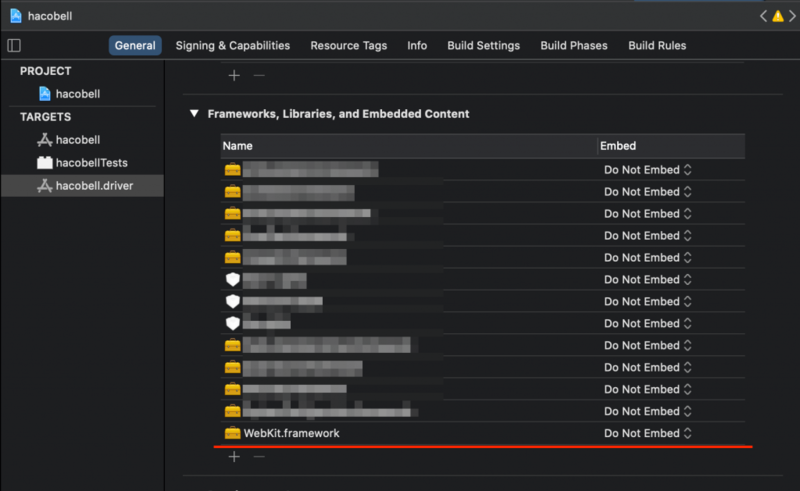800x491 pixels.
Task: Open Signing & Capabilities tab
Action: tap(233, 45)
